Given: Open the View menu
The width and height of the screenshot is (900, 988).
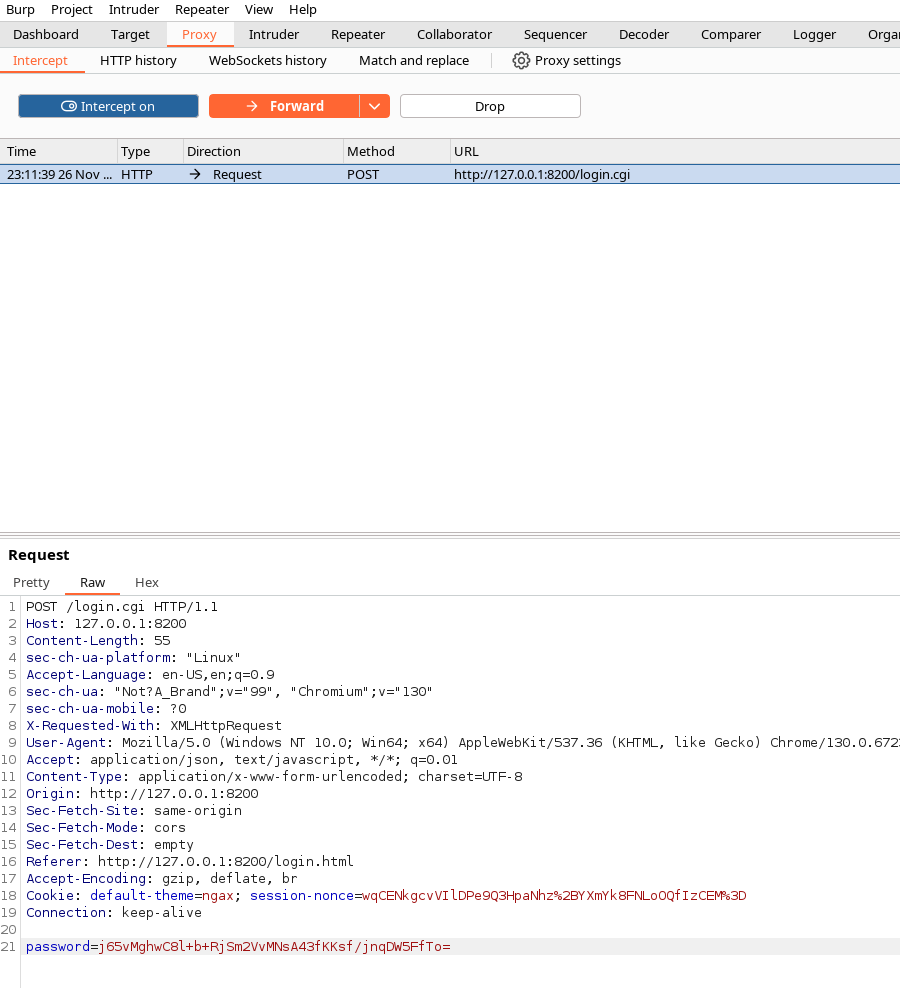Looking at the screenshot, I should coord(259,9).
